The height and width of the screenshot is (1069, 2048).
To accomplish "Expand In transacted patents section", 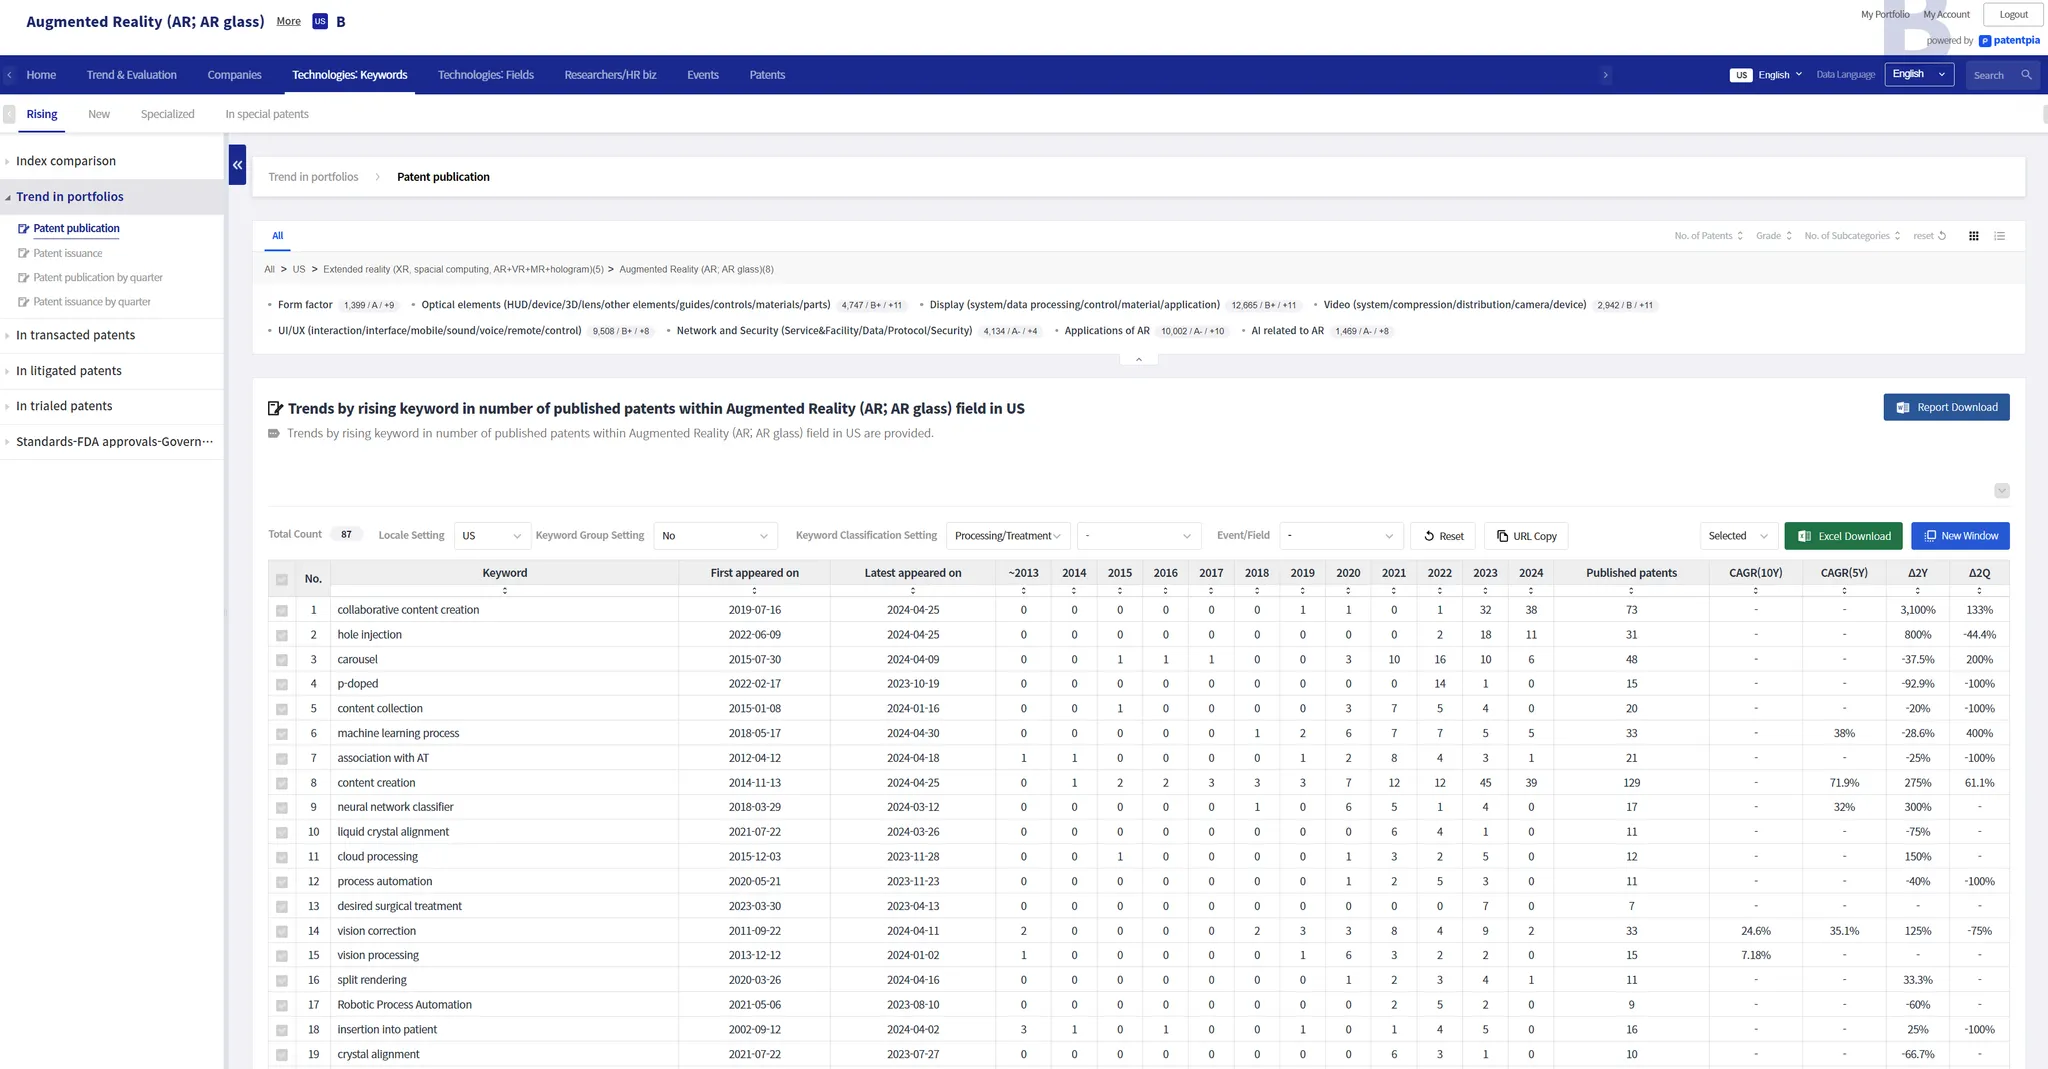I will tap(75, 335).
